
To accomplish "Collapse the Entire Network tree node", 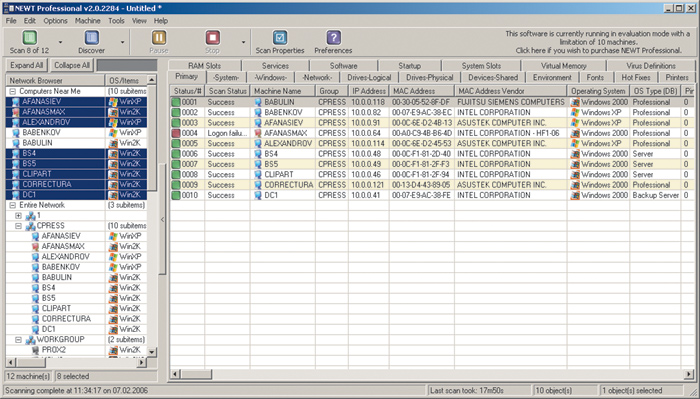I will 13,205.
